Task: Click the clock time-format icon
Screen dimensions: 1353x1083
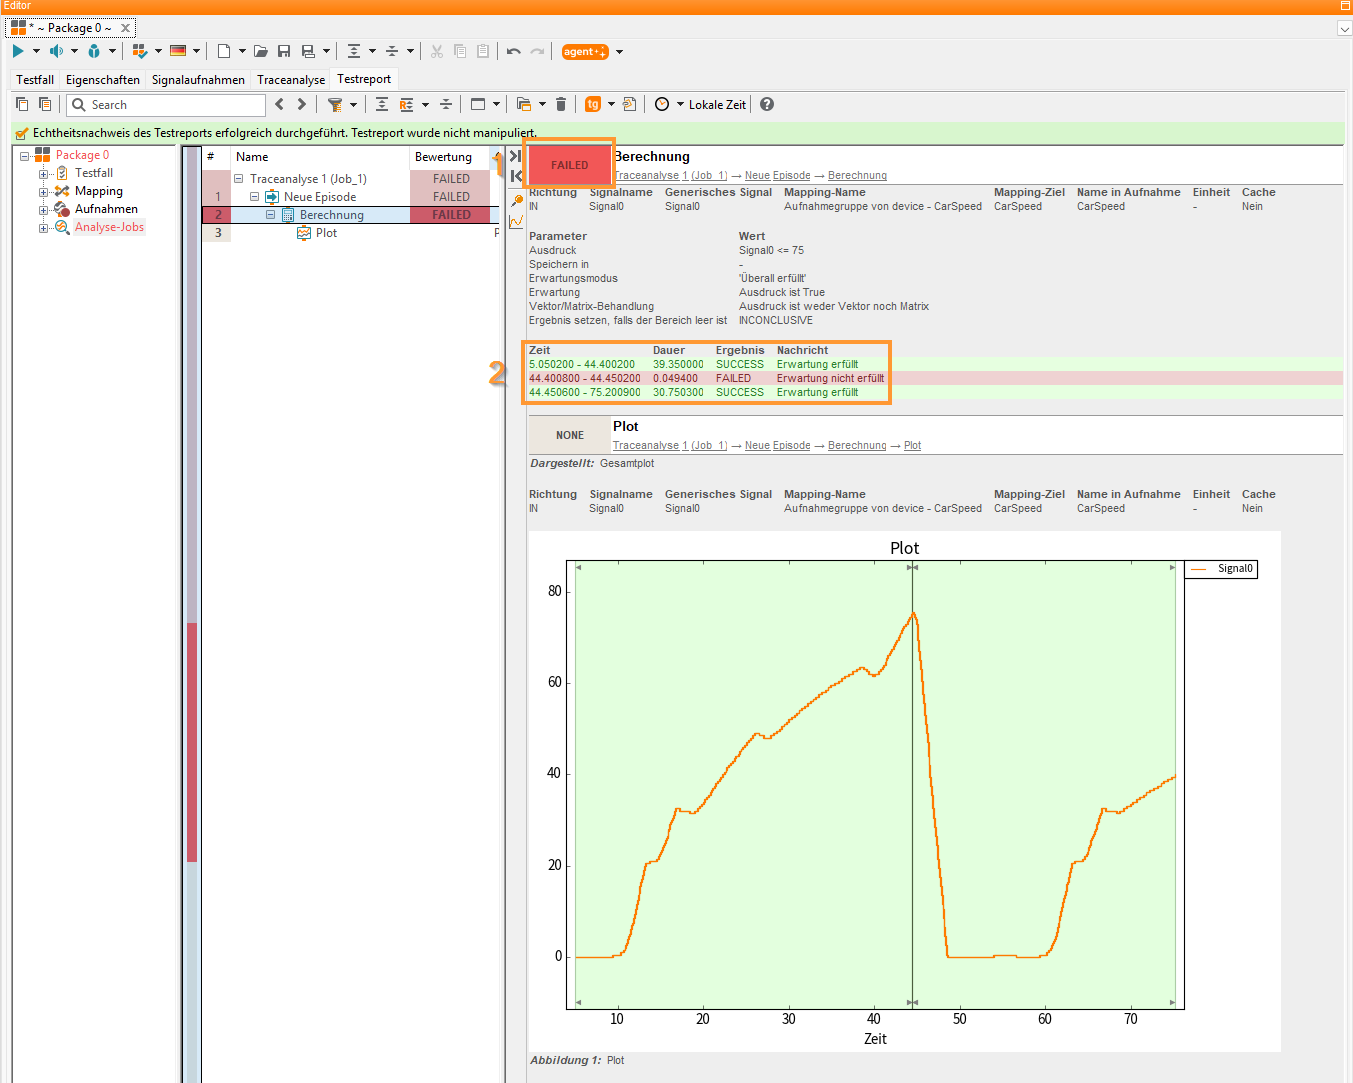Action: tap(662, 104)
